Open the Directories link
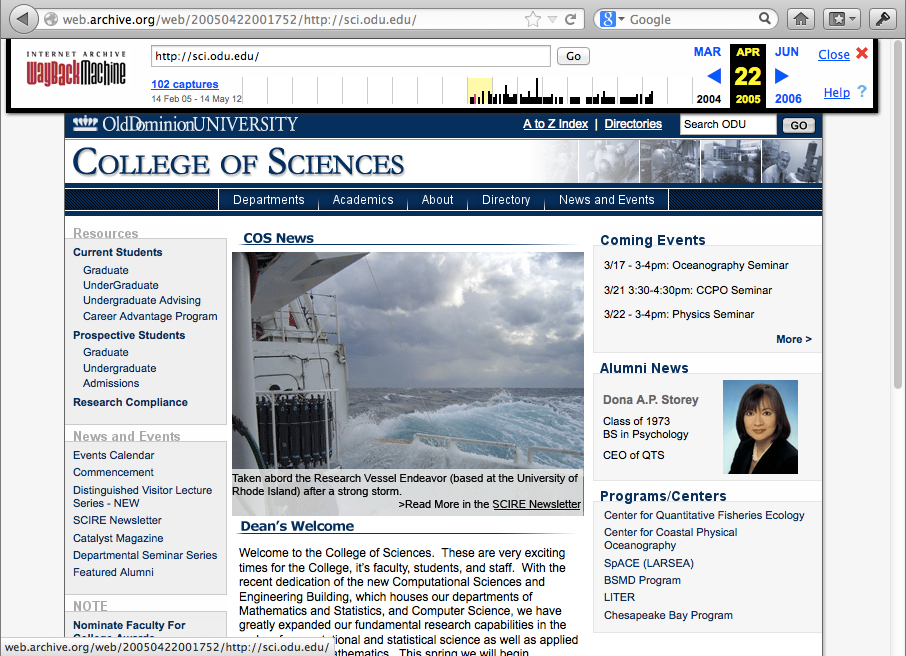This screenshot has width=906, height=656. 633,124
